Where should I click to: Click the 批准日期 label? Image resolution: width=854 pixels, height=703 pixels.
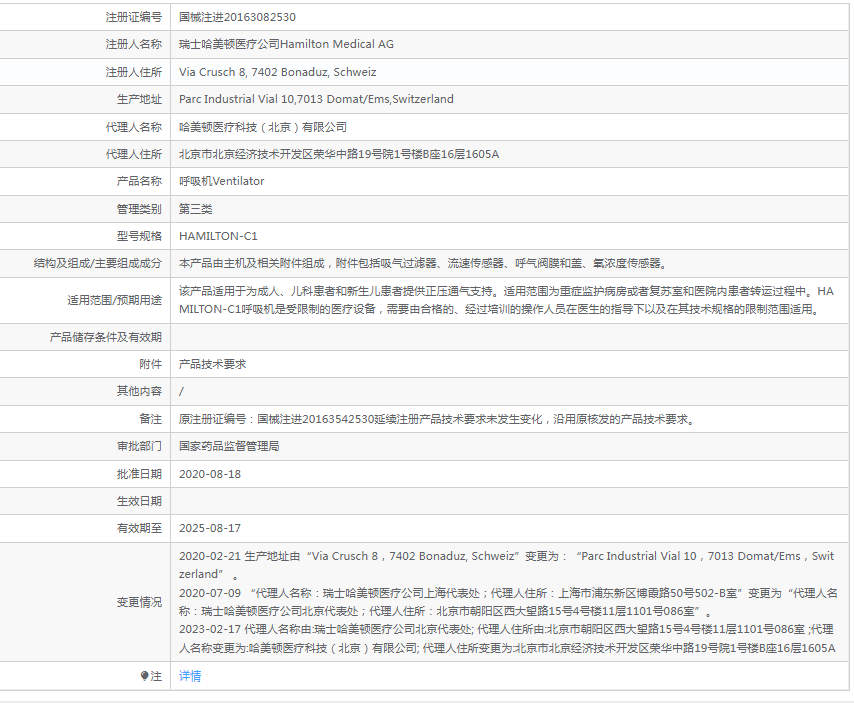139,474
